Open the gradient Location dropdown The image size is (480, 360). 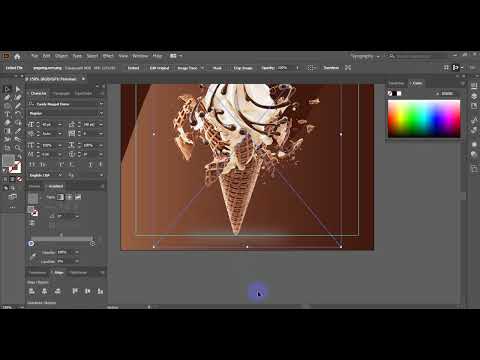click(77, 262)
